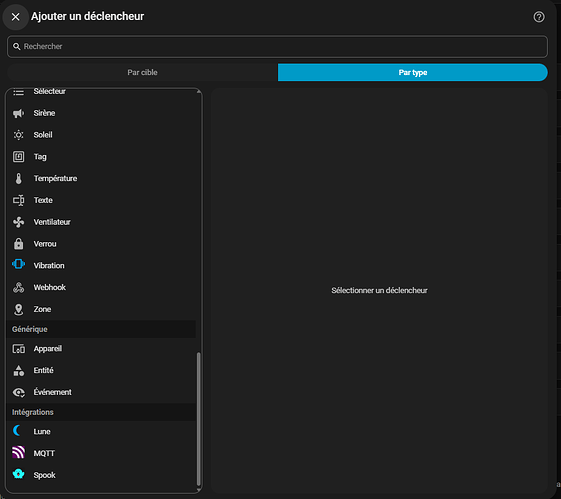Image resolution: width=561 pixels, height=499 pixels.
Task: Select the Verrou lock icon
Action: pos(19,244)
